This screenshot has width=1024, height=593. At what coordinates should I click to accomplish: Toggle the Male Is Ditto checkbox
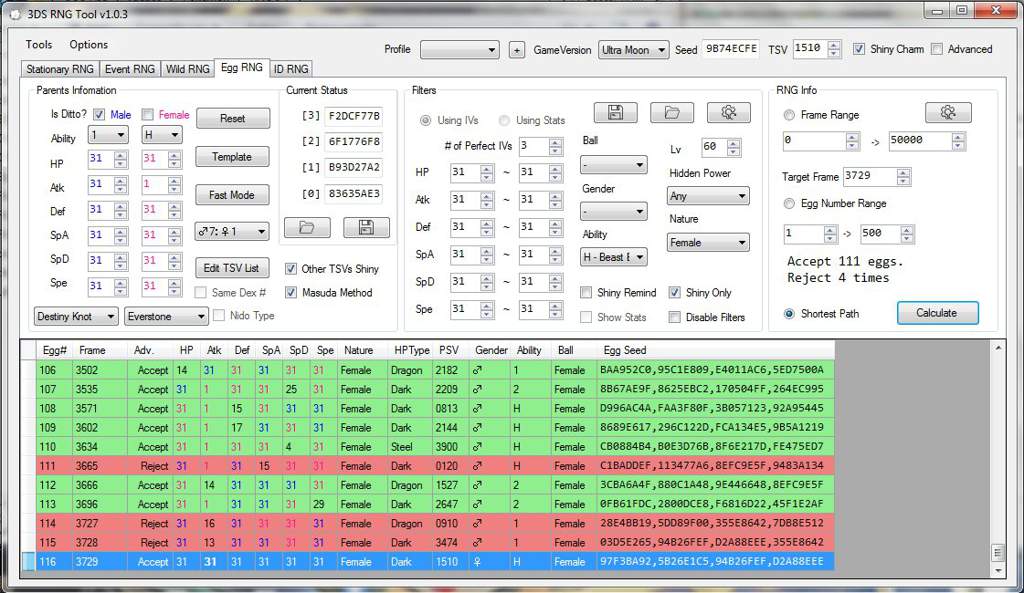(x=99, y=114)
